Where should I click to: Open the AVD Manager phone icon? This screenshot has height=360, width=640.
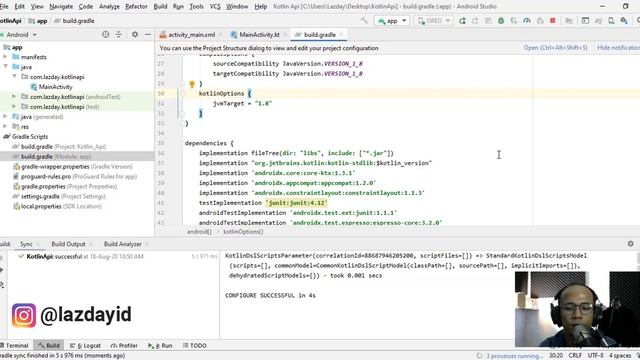pyautogui.click(x=611, y=20)
